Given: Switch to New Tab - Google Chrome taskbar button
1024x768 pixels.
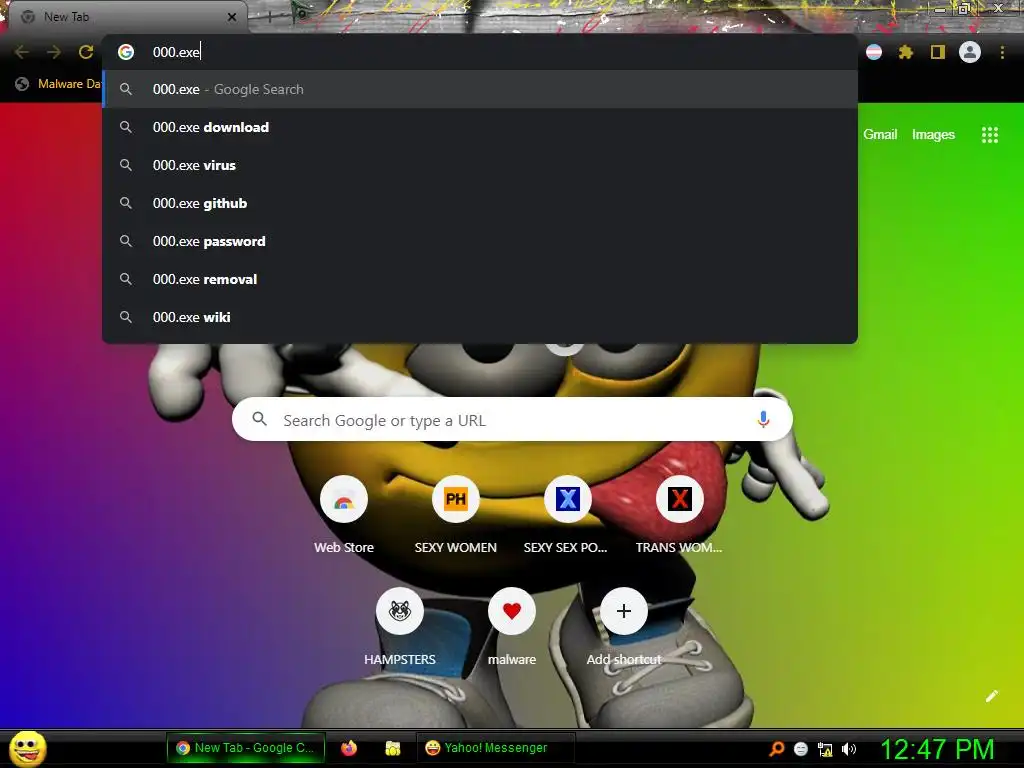Looking at the screenshot, I should (x=246, y=748).
